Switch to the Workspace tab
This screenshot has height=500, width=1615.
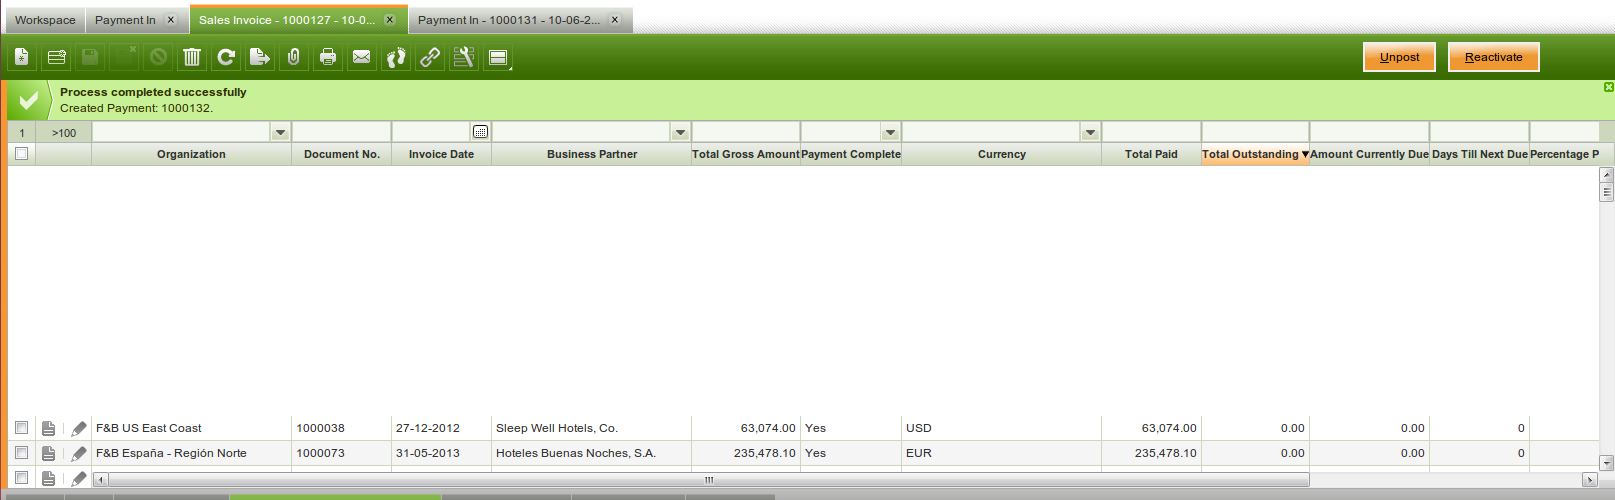[x=45, y=20]
